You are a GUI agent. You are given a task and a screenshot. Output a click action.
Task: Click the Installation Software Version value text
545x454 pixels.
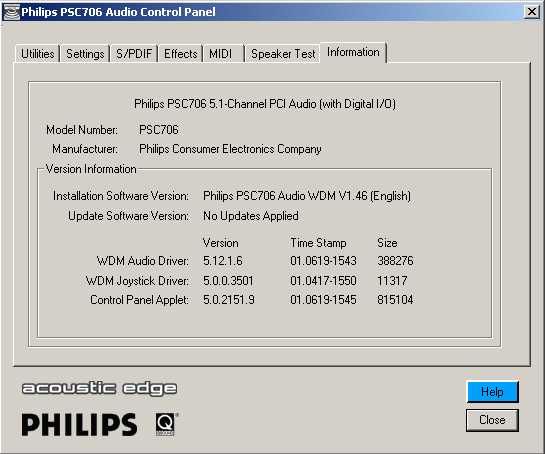(307, 196)
